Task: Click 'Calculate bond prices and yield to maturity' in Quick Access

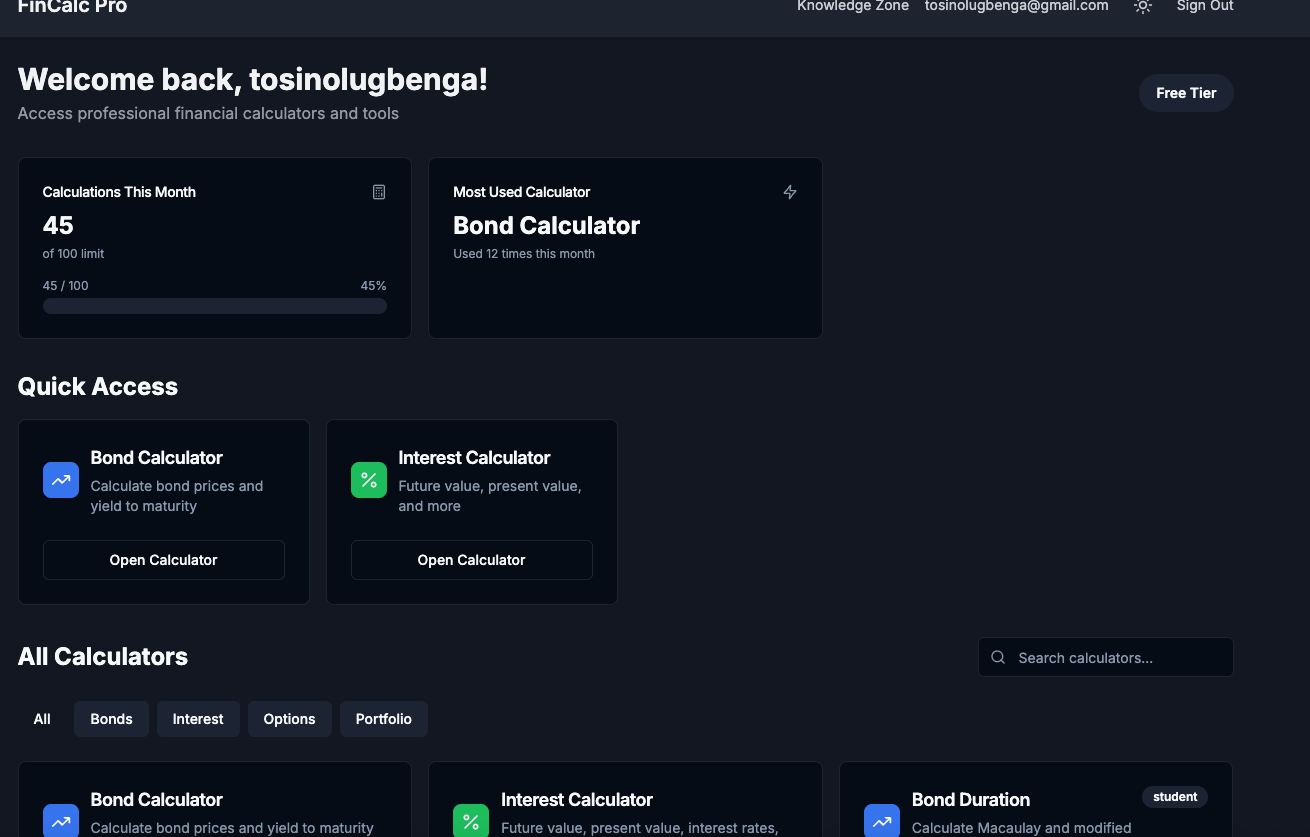Action: (x=177, y=496)
